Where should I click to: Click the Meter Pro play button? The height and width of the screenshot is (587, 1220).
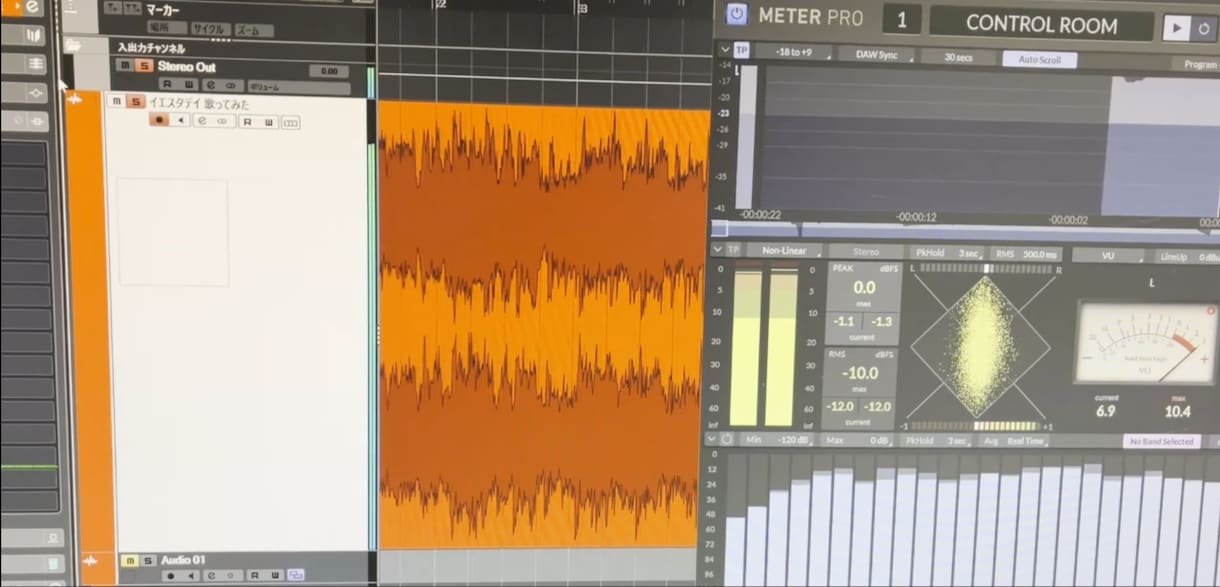pyautogui.click(x=1175, y=29)
